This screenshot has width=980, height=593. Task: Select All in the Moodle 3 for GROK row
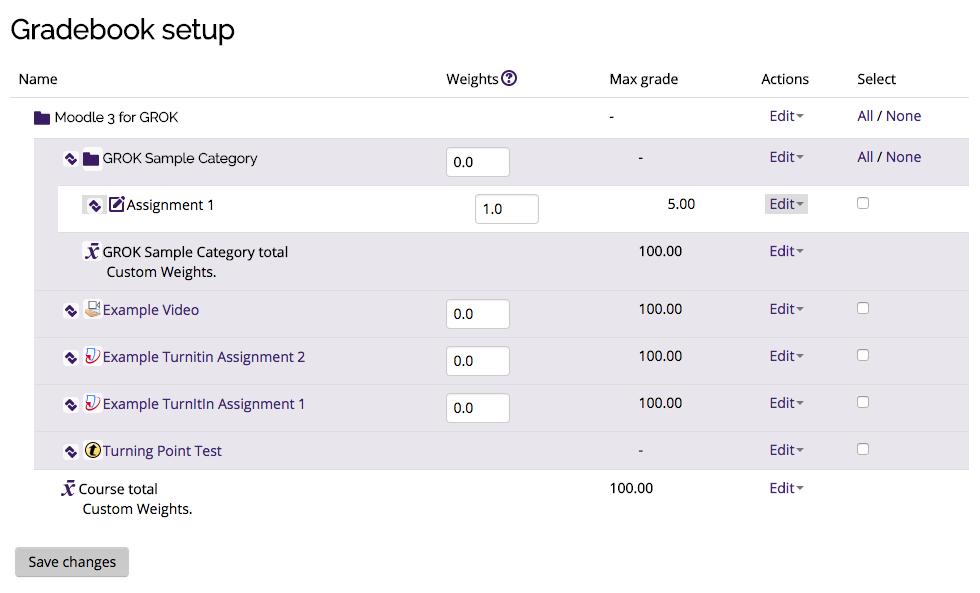click(865, 116)
